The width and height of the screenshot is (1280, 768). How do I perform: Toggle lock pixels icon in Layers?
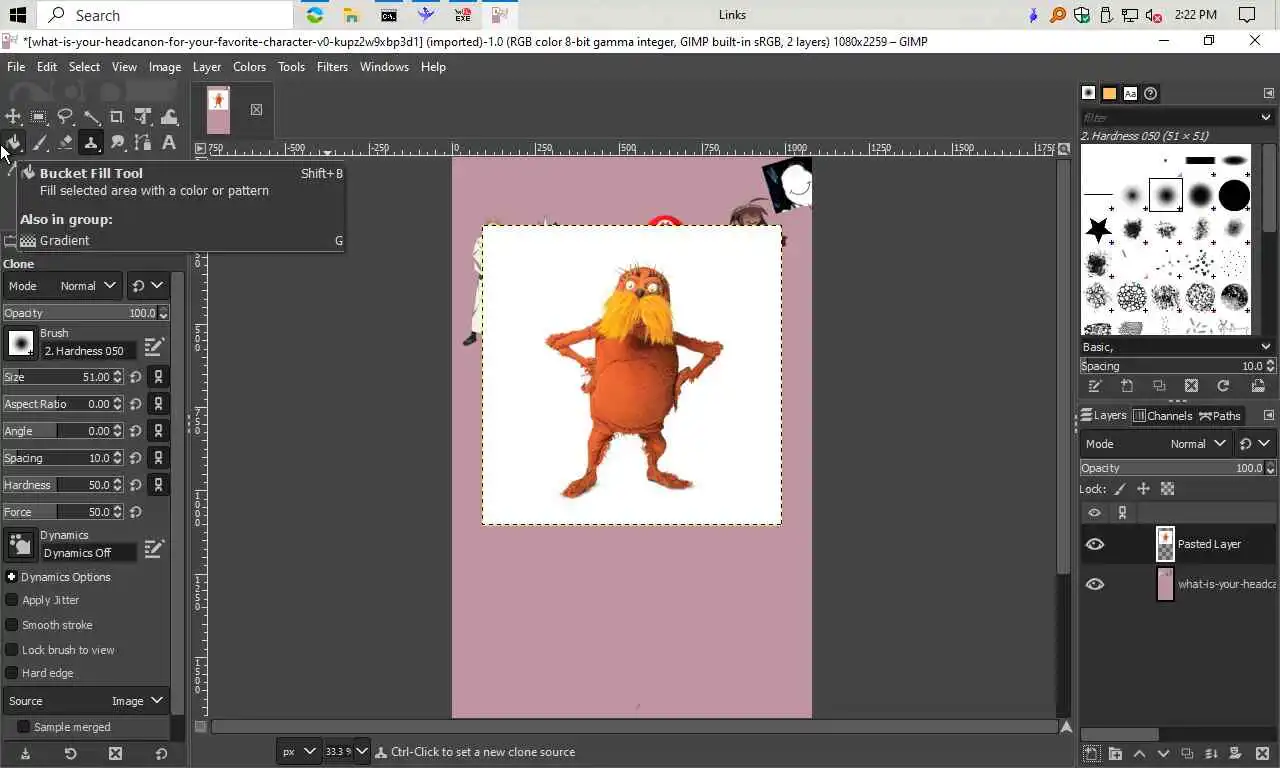pyautogui.click(x=1120, y=489)
